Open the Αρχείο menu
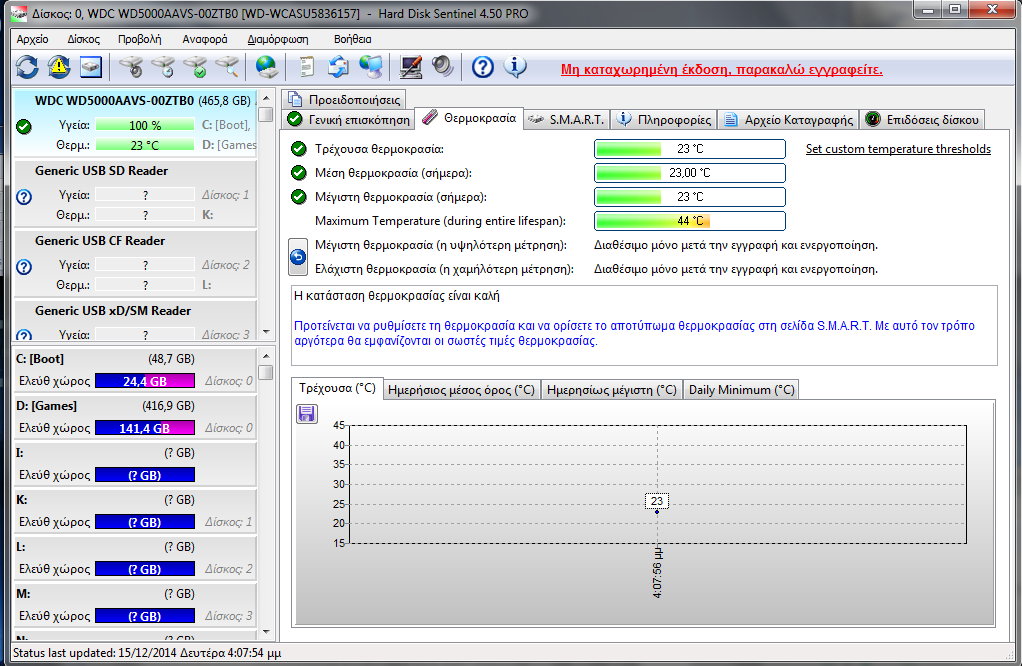Screen dimensions: 1022x666 click(x=33, y=39)
